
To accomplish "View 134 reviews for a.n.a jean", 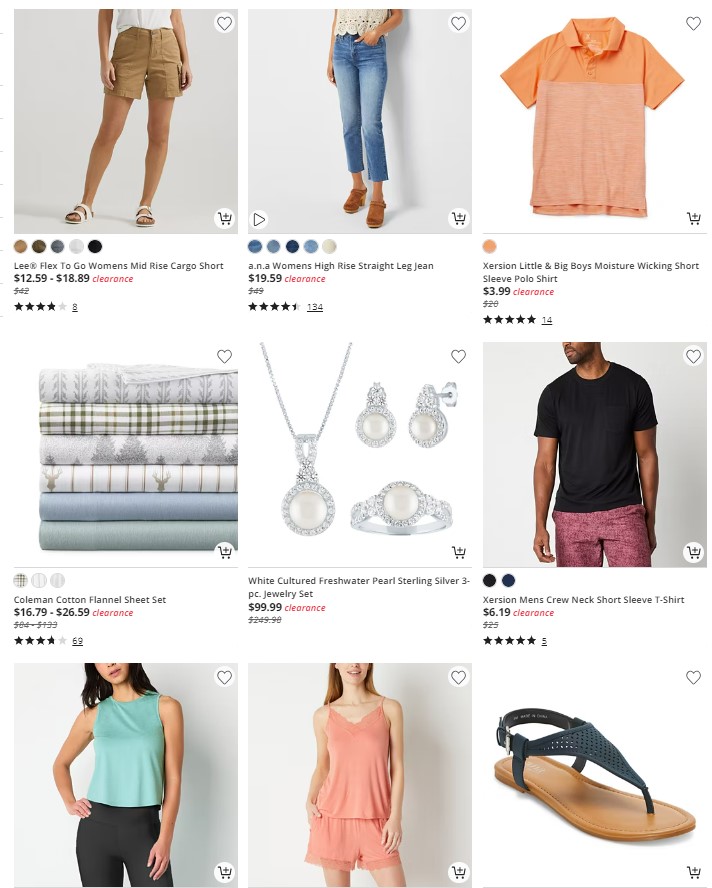I will click(x=315, y=307).
